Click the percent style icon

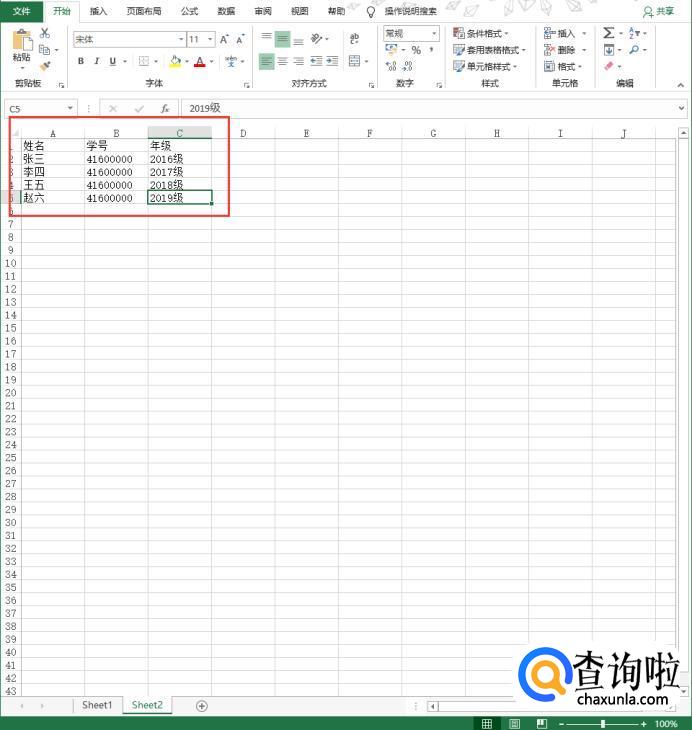(416, 50)
